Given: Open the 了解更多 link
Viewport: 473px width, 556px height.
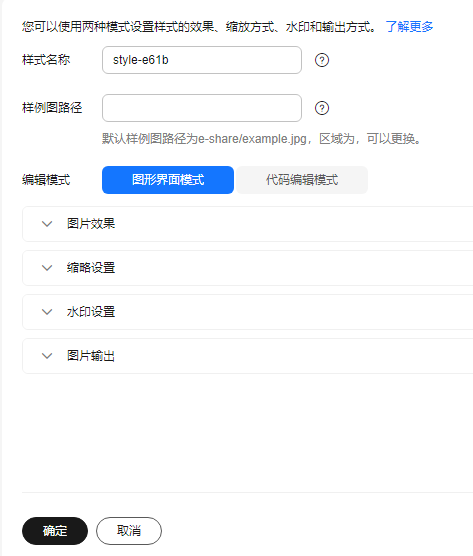Looking at the screenshot, I should tap(409, 27).
